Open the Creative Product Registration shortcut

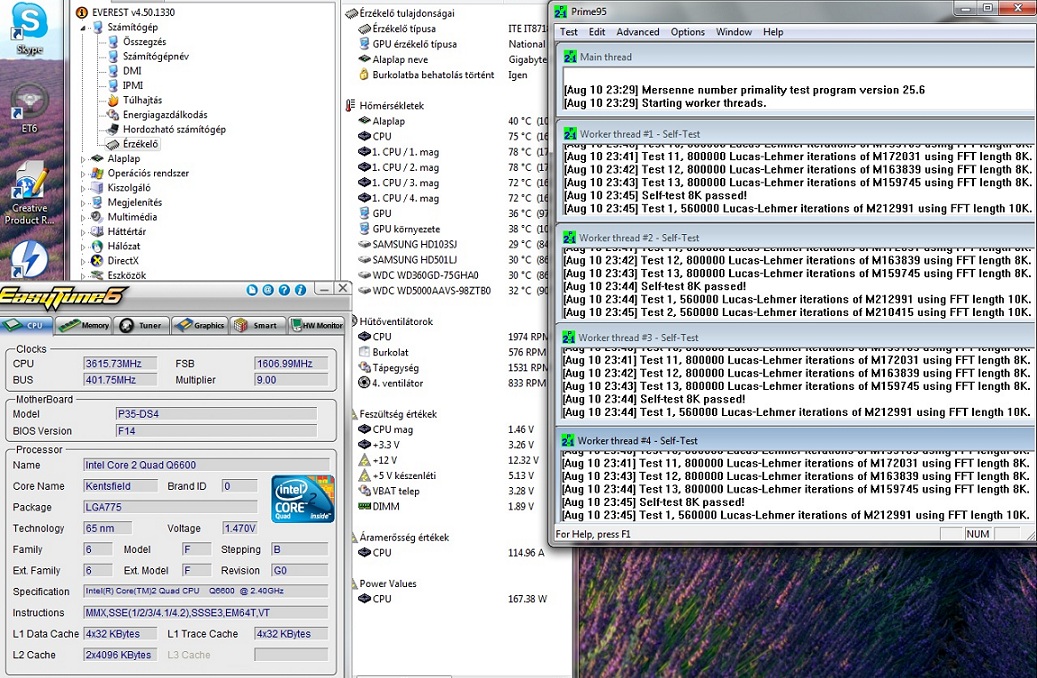click(30, 187)
